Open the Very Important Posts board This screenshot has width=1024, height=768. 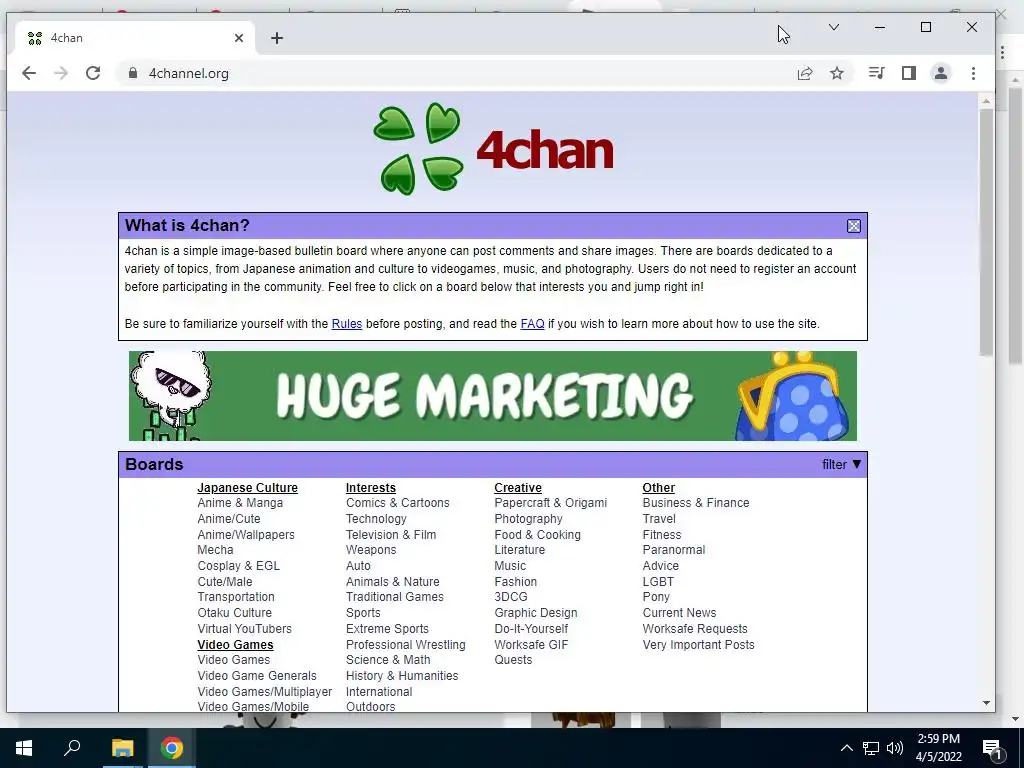[699, 644]
